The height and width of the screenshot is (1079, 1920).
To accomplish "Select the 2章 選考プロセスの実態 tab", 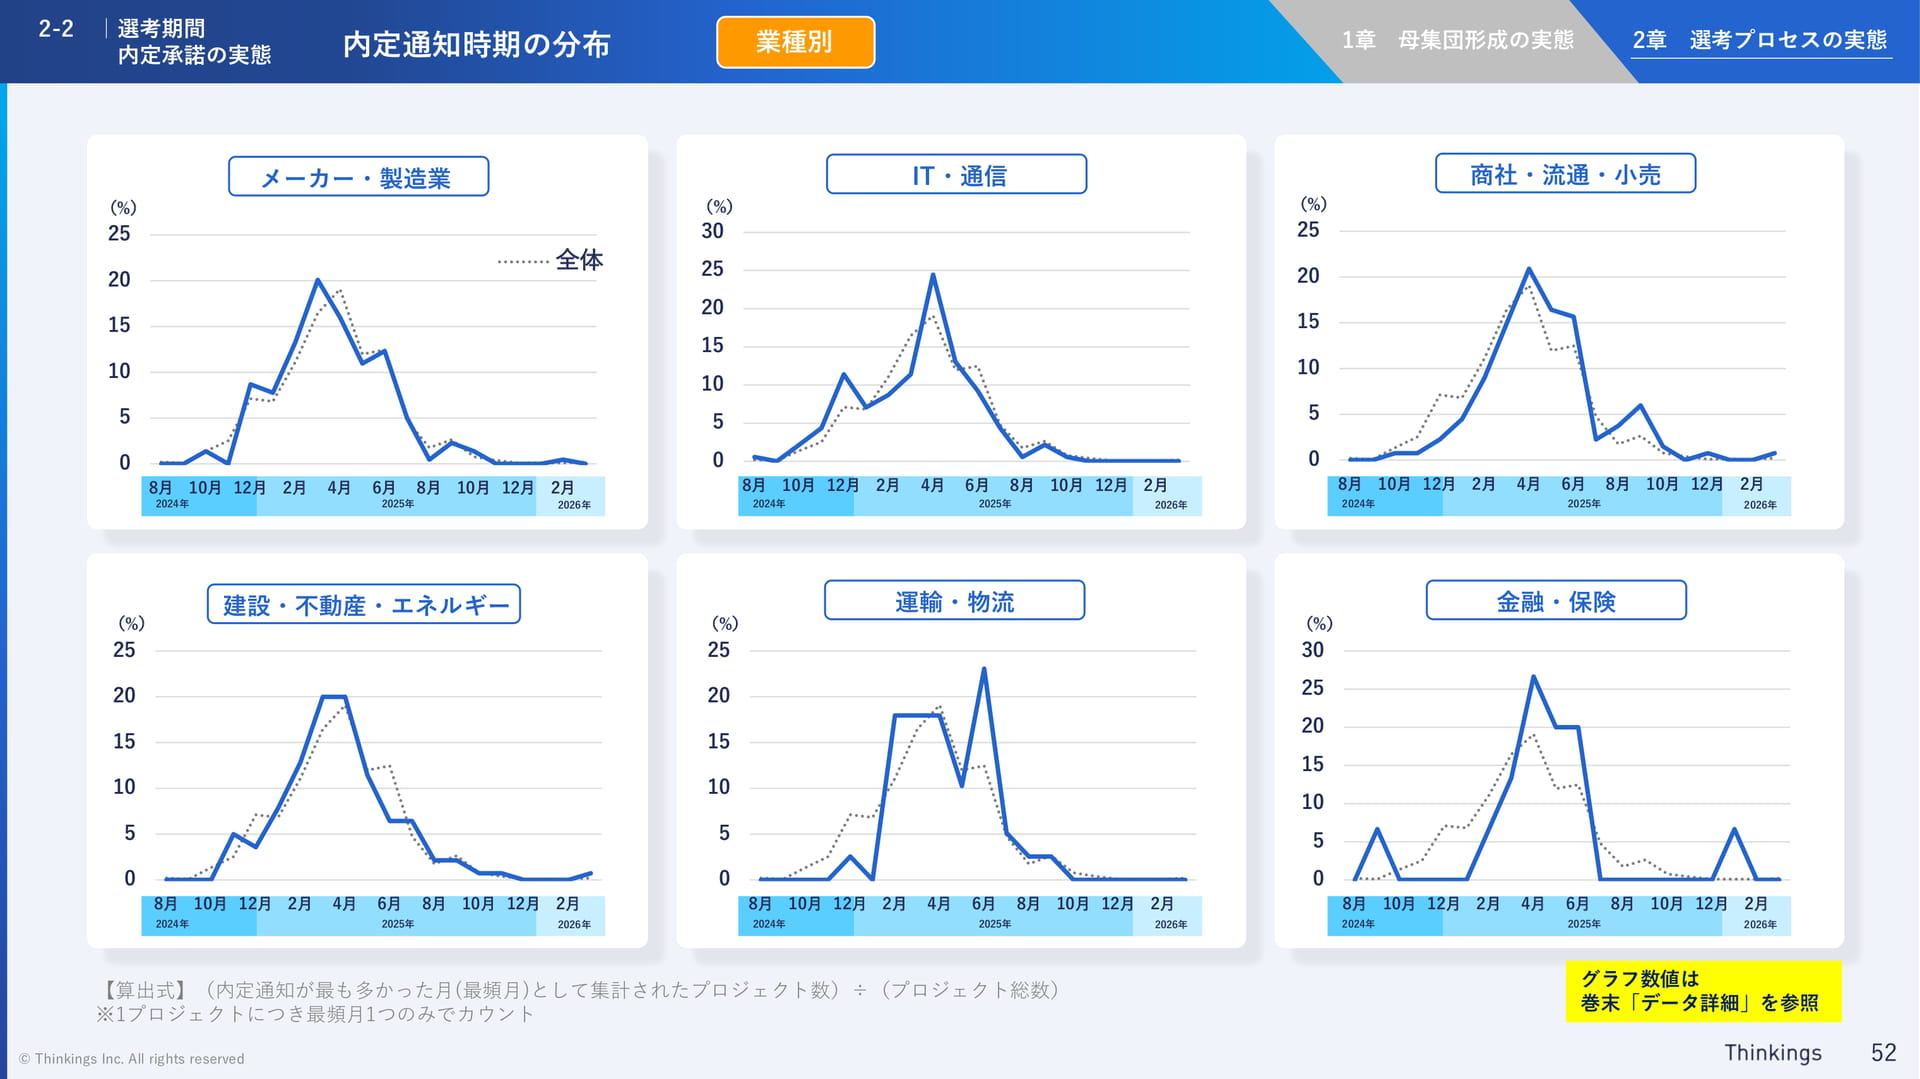I will [x=1760, y=40].
